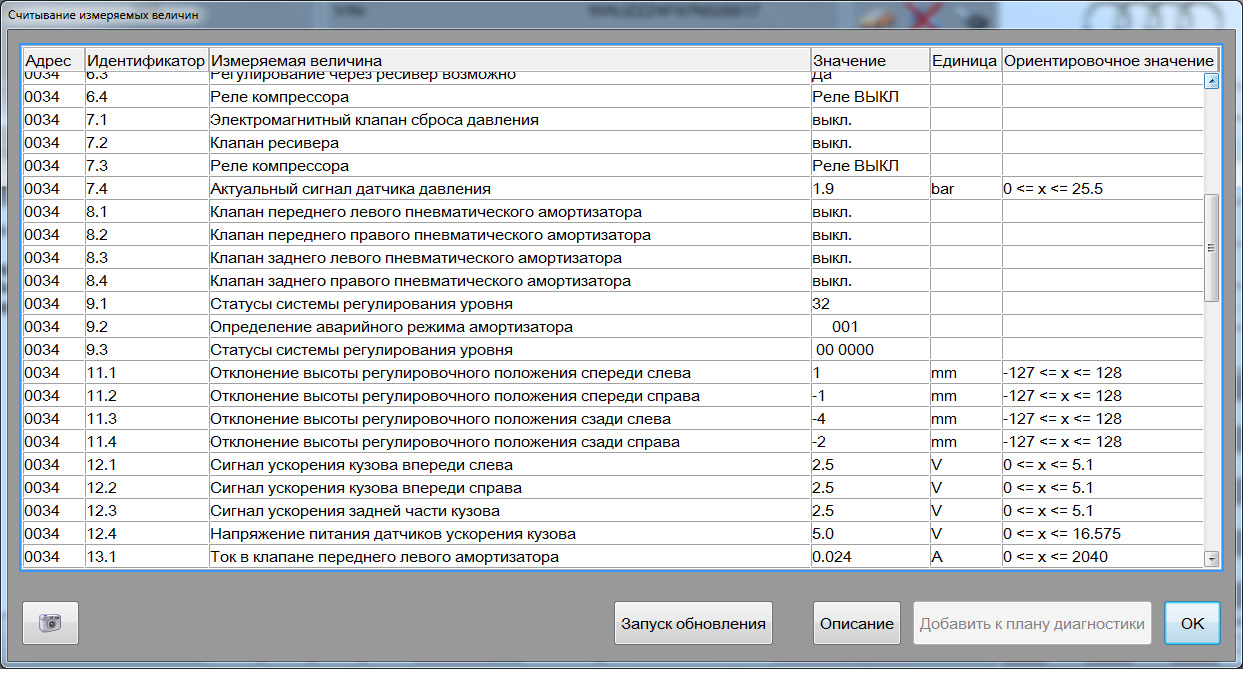Select Электромагнитный клапан сброса давления row
Screen dimensions: 1243x675
(613, 120)
